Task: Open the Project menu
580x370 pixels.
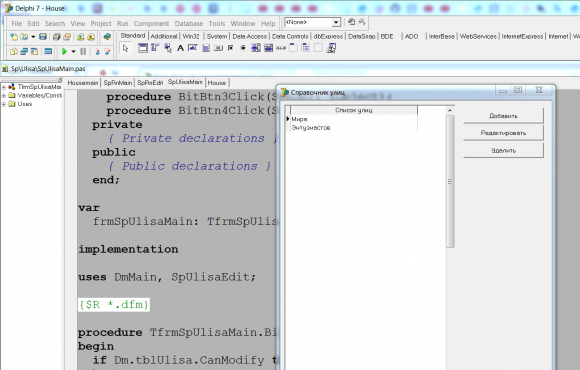Action: pyautogui.click(x=101, y=23)
